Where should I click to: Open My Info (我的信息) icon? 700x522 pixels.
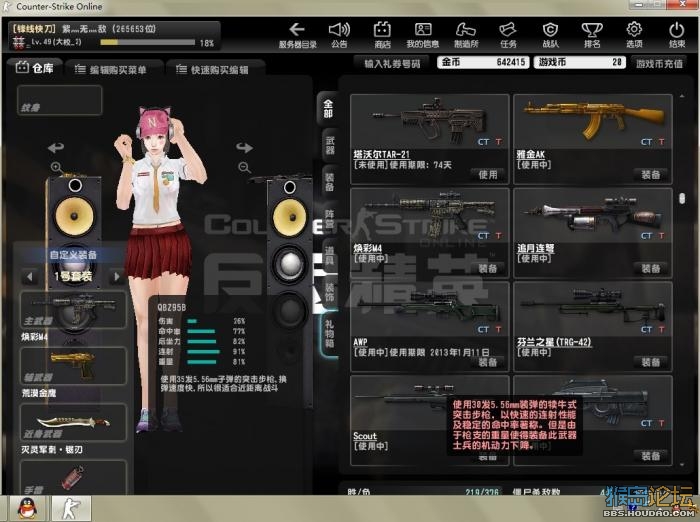pos(423,35)
